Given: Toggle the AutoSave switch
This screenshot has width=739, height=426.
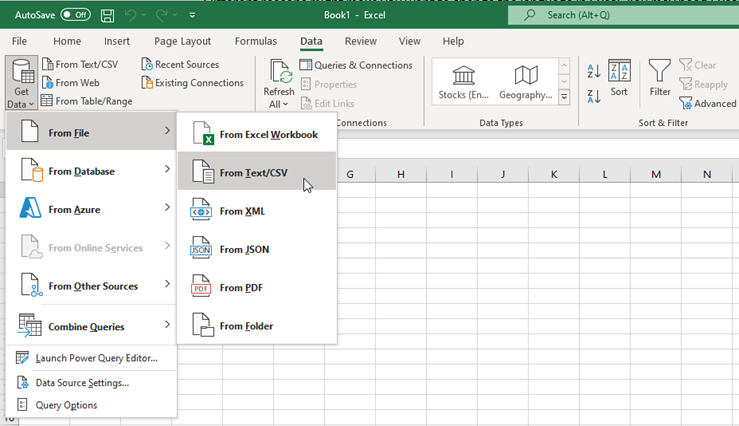Looking at the screenshot, I should [x=75, y=15].
